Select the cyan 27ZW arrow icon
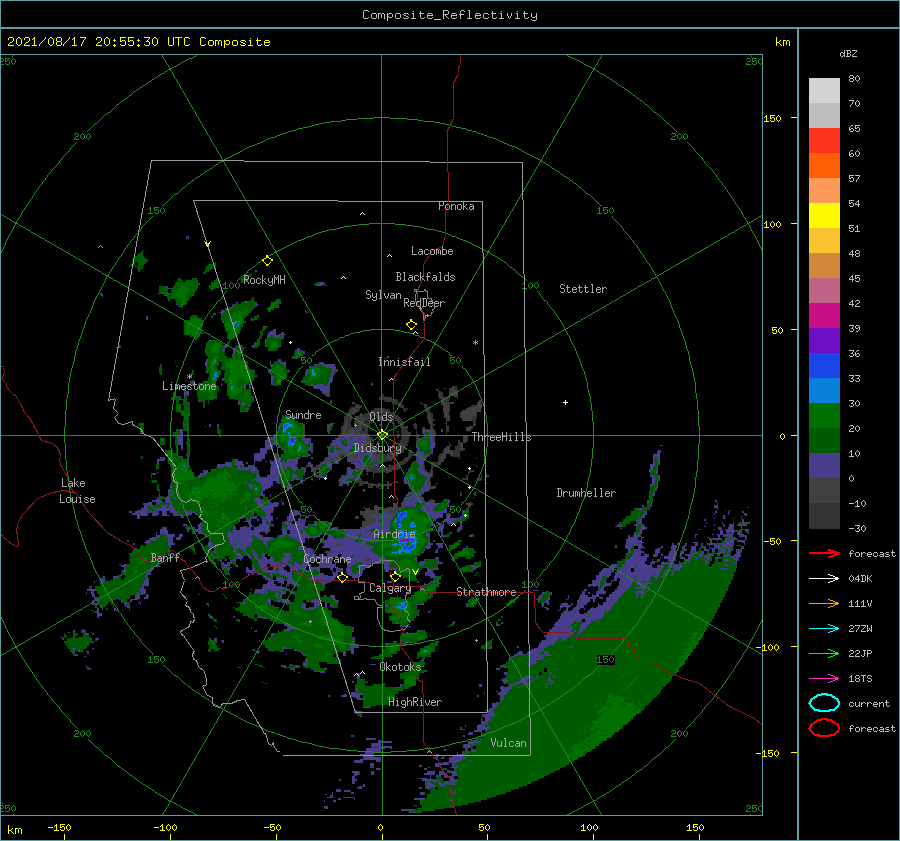 click(x=824, y=629)
